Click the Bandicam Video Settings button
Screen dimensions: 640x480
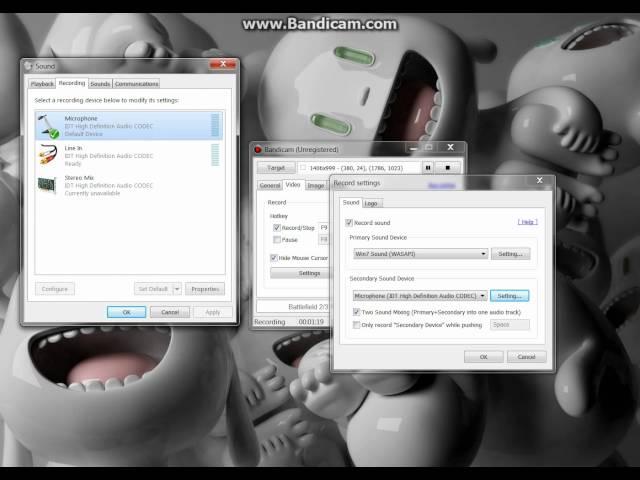coord(301,273)
